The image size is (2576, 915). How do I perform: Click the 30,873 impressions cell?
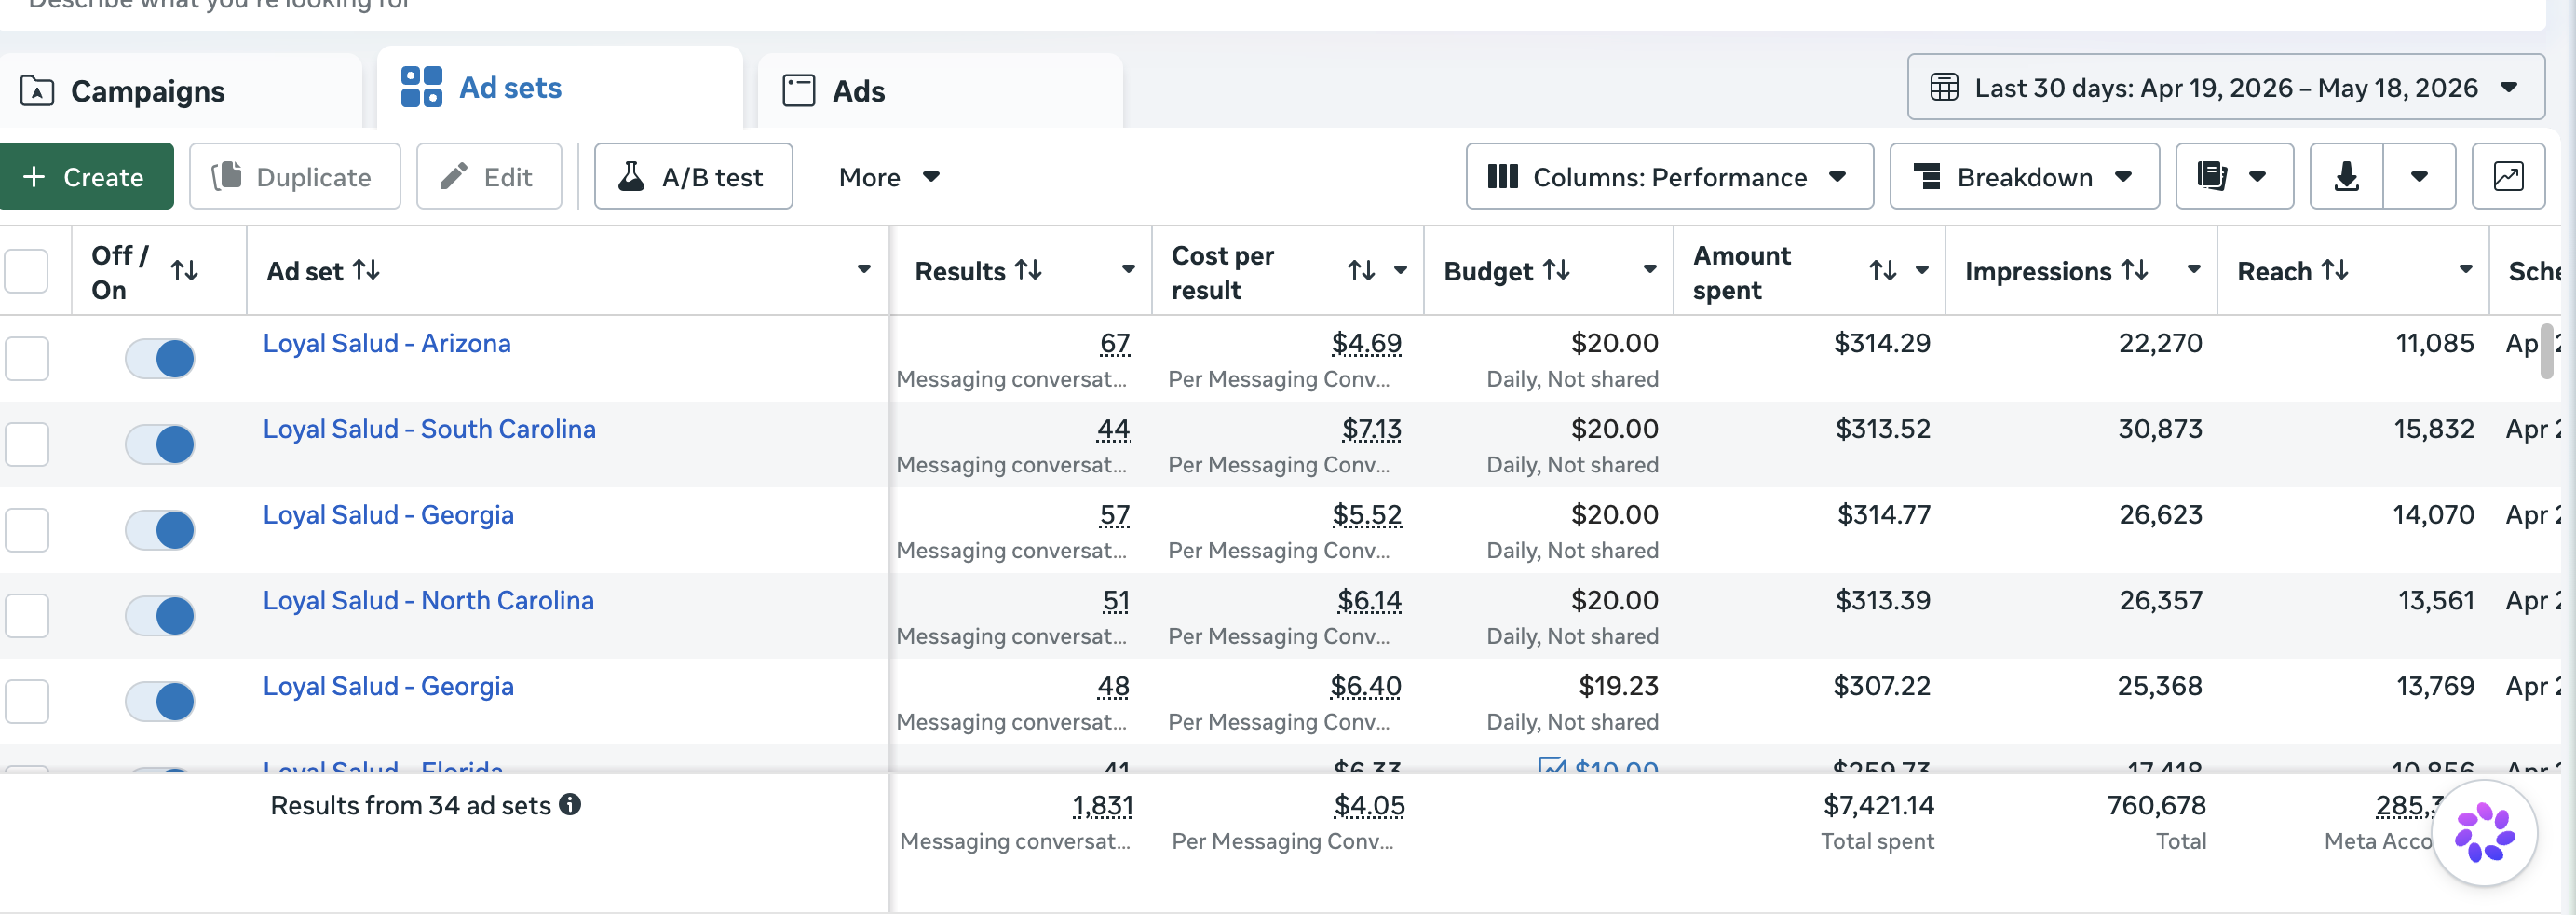click(x=2160, y=429)
